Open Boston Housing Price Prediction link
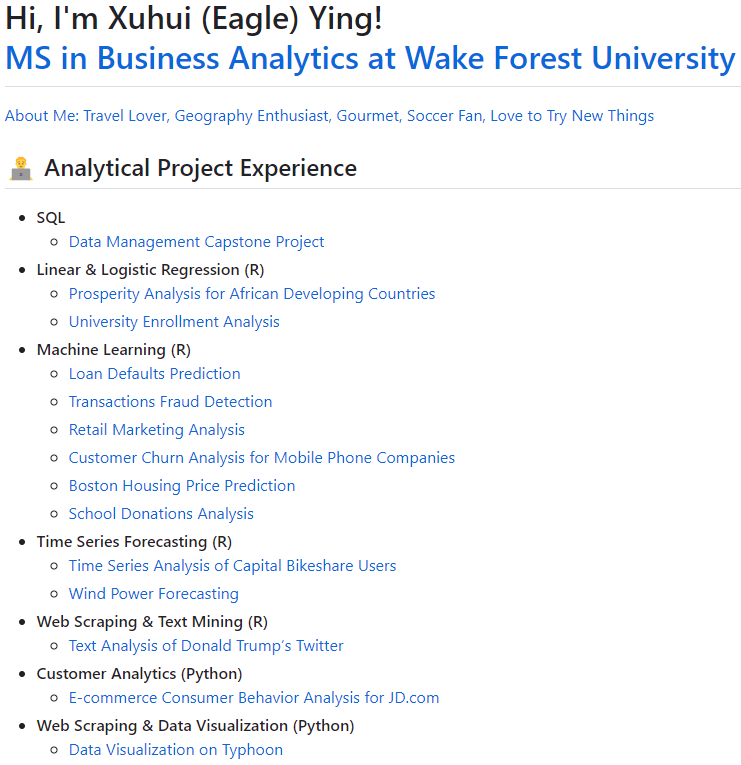This screenshot has width=741, height=765. pos(182,486)
